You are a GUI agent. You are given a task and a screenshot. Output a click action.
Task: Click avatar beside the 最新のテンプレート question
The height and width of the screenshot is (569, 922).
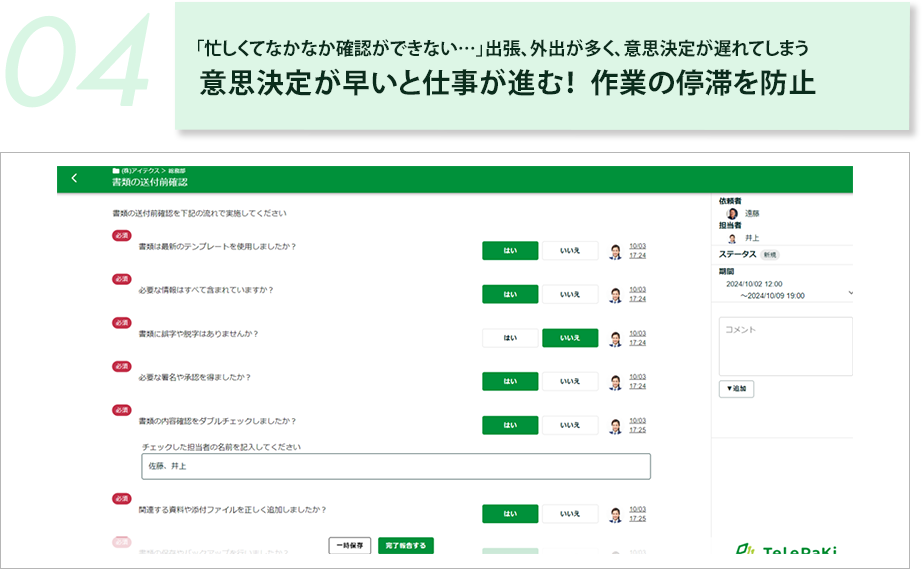[x=616, y=252]
